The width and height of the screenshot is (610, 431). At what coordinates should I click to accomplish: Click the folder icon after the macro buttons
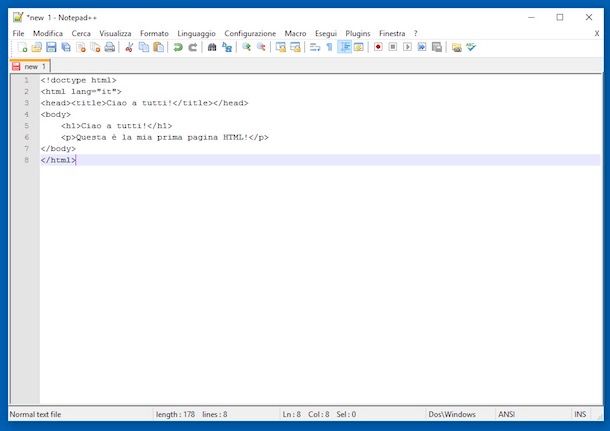456,47
